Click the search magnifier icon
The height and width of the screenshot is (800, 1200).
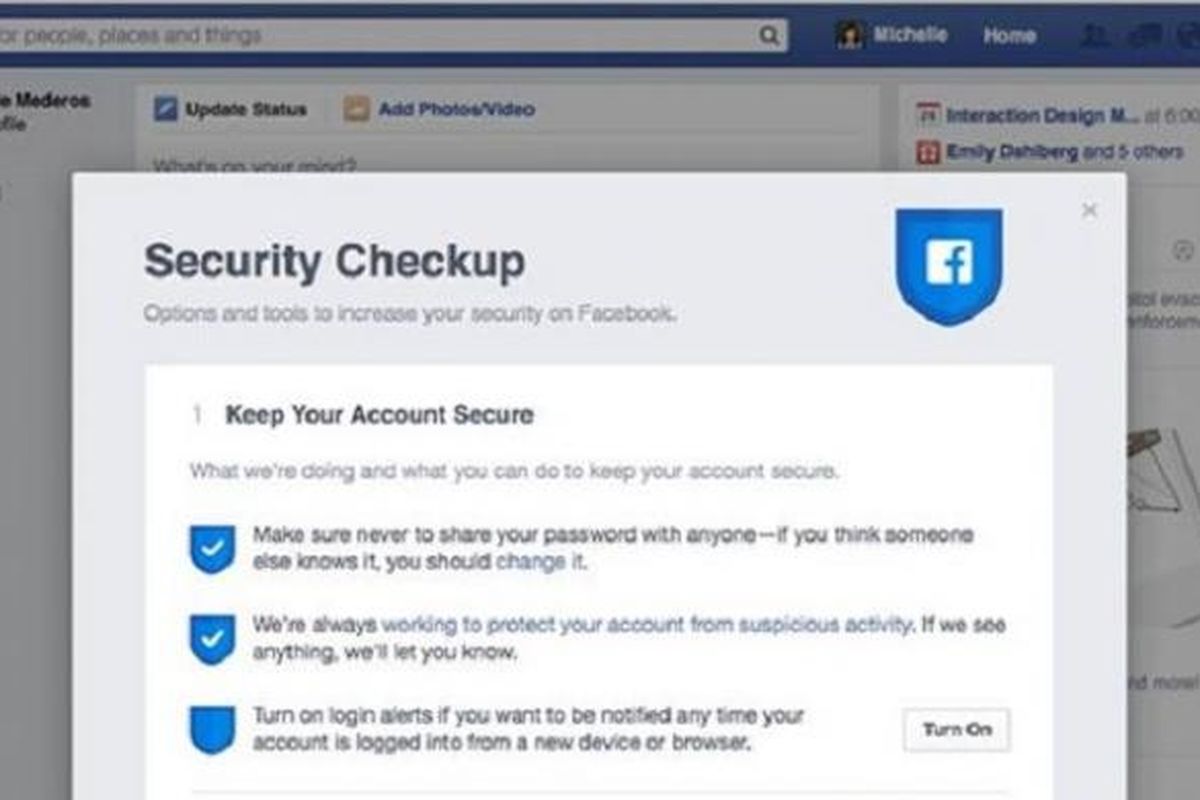click(768, 36)
